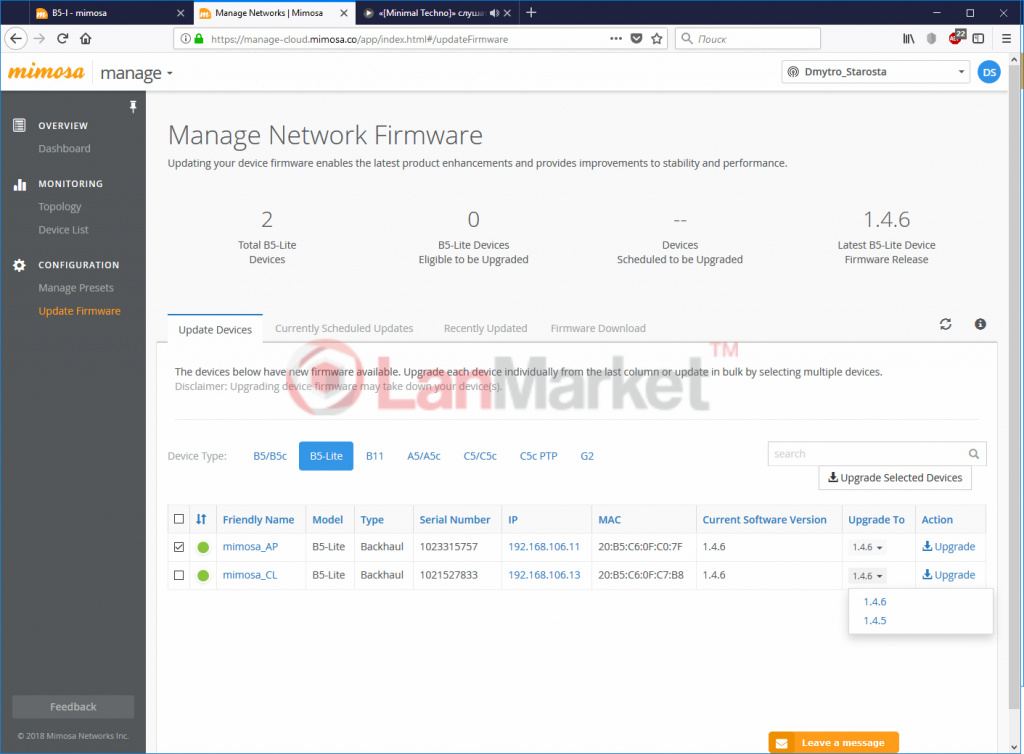The height and width of the screenshot is (754, 1024).
Task: Uncheck the mimosa_AP device checkbox
Action: pos(179,547)
